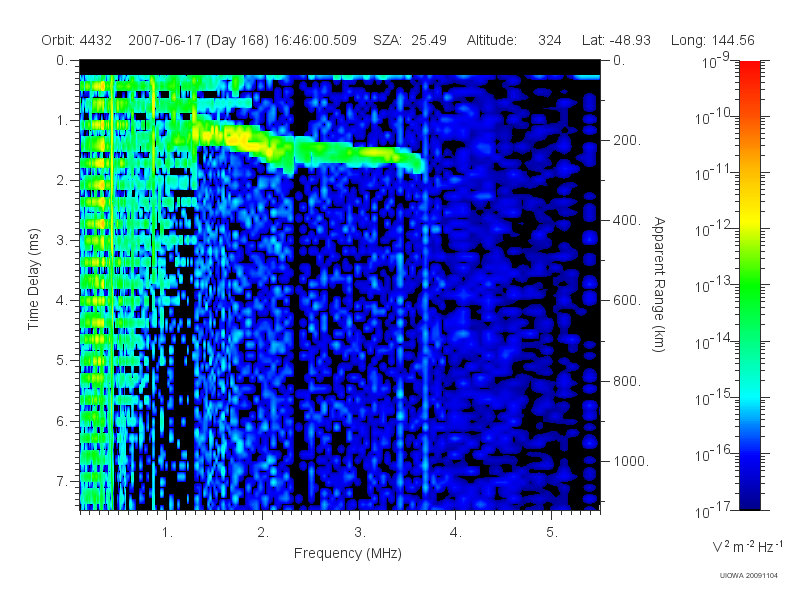Click the color bar label '10^-9'

(716, 61)
